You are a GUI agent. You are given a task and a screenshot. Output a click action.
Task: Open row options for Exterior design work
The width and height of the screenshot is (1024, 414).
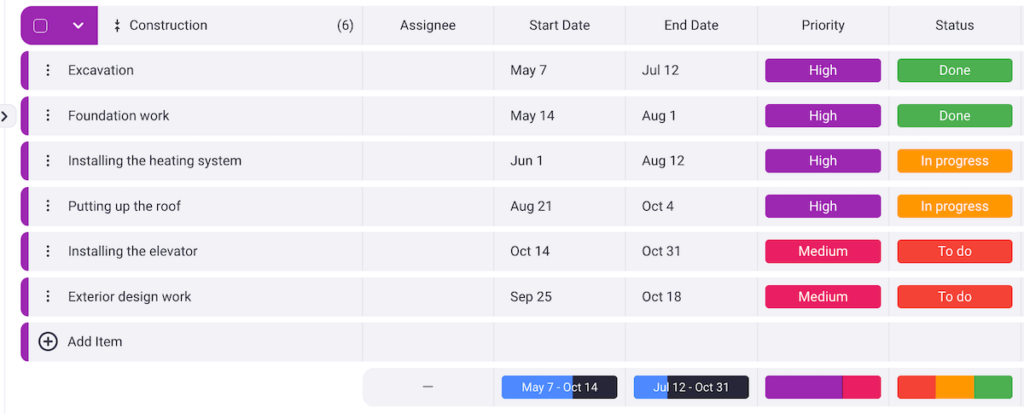coord(47,297)
